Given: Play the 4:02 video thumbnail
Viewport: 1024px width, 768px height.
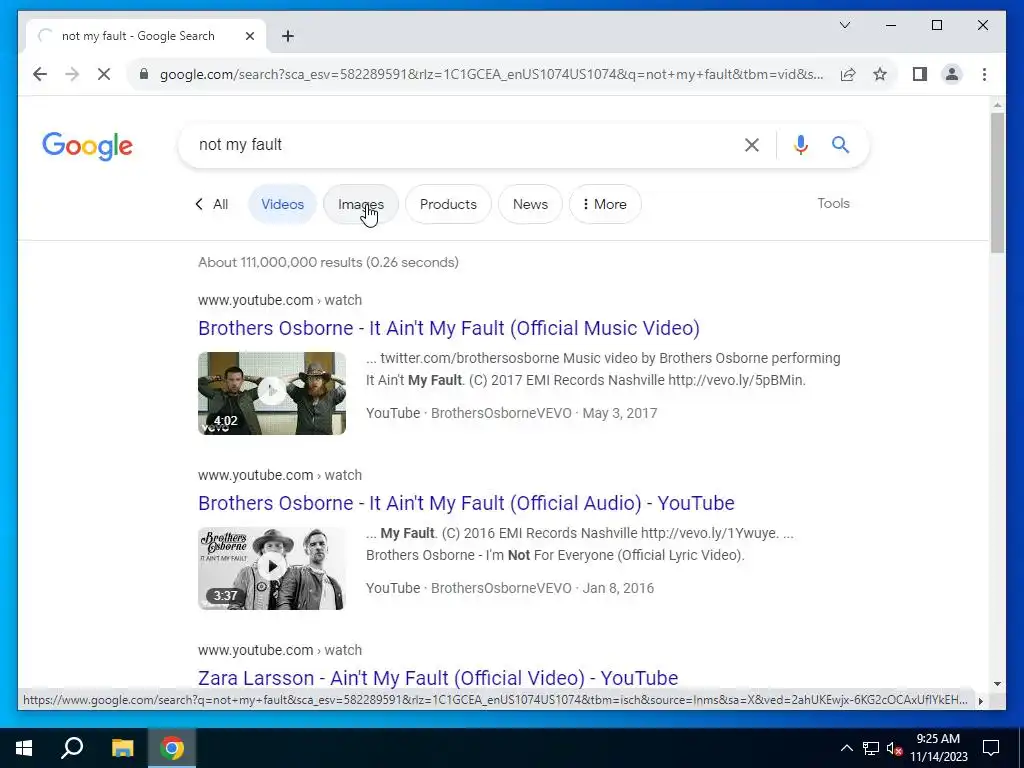Looking at the screenshot, I should coord(272,393).
